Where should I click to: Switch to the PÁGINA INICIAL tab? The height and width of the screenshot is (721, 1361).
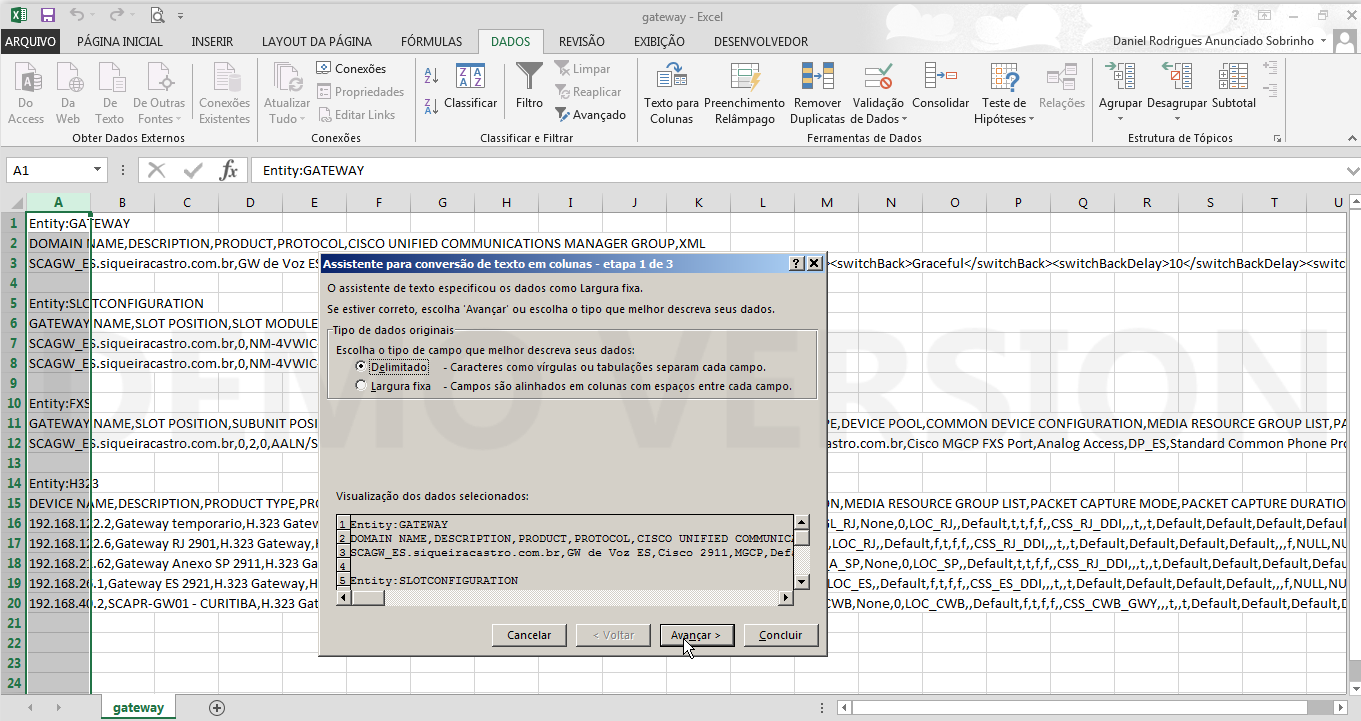coord(120,42)
